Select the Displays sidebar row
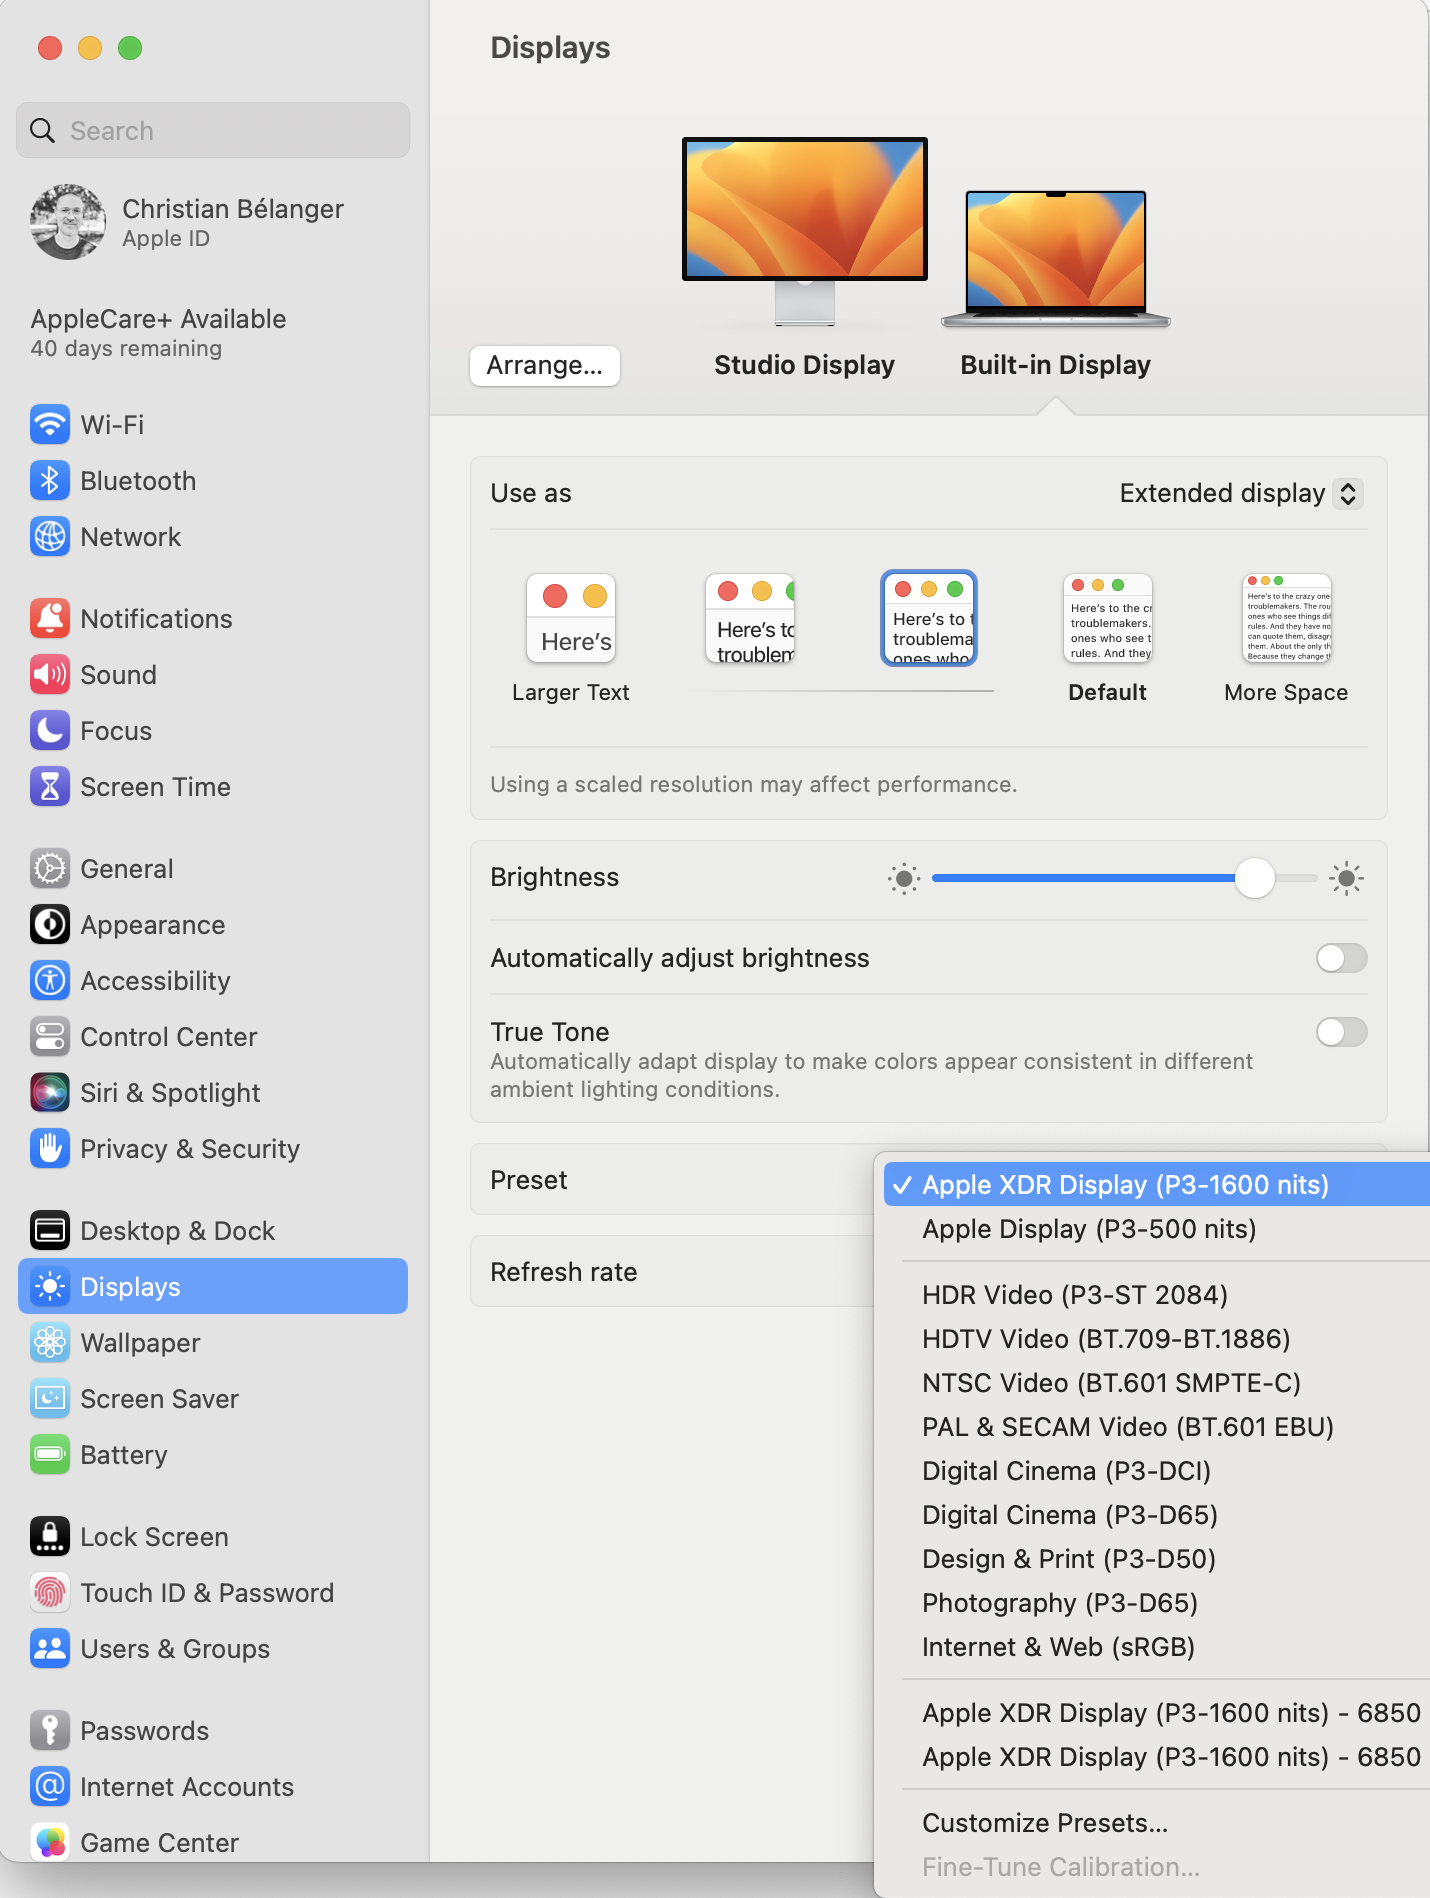The image size is (1430, 1898). click(213, 1286)
